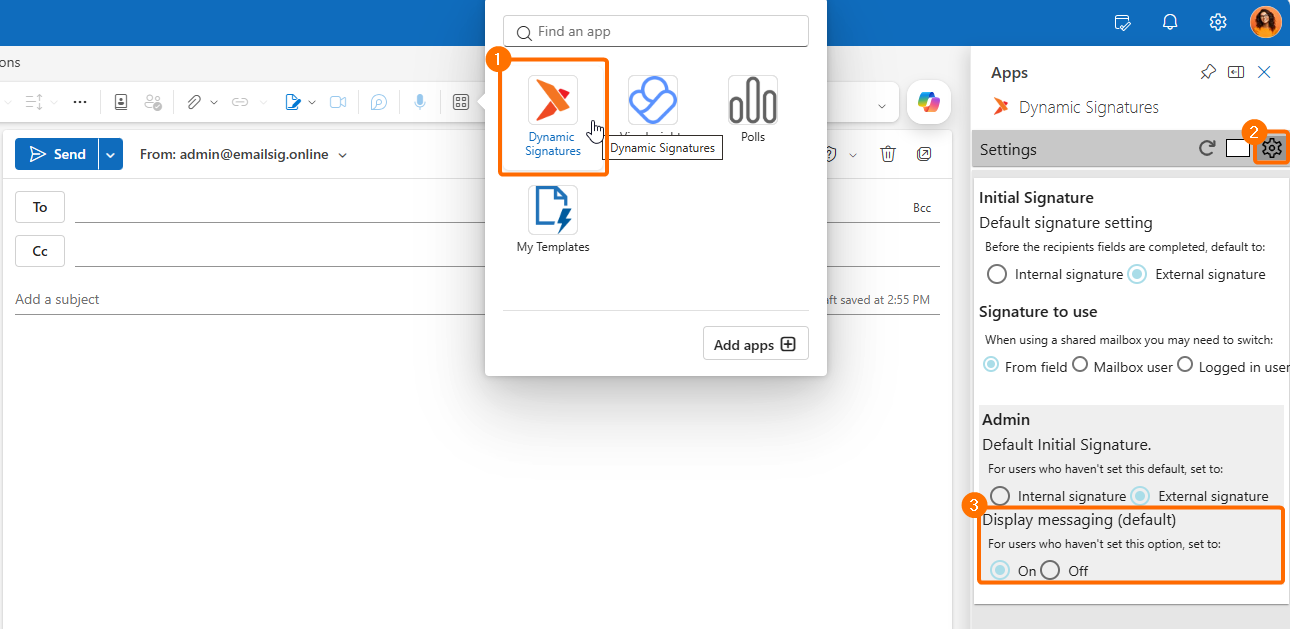Click the Find an app search field
Viewport: 1290px width, 629px height.
pyautogui.click(x=656, y=31)
